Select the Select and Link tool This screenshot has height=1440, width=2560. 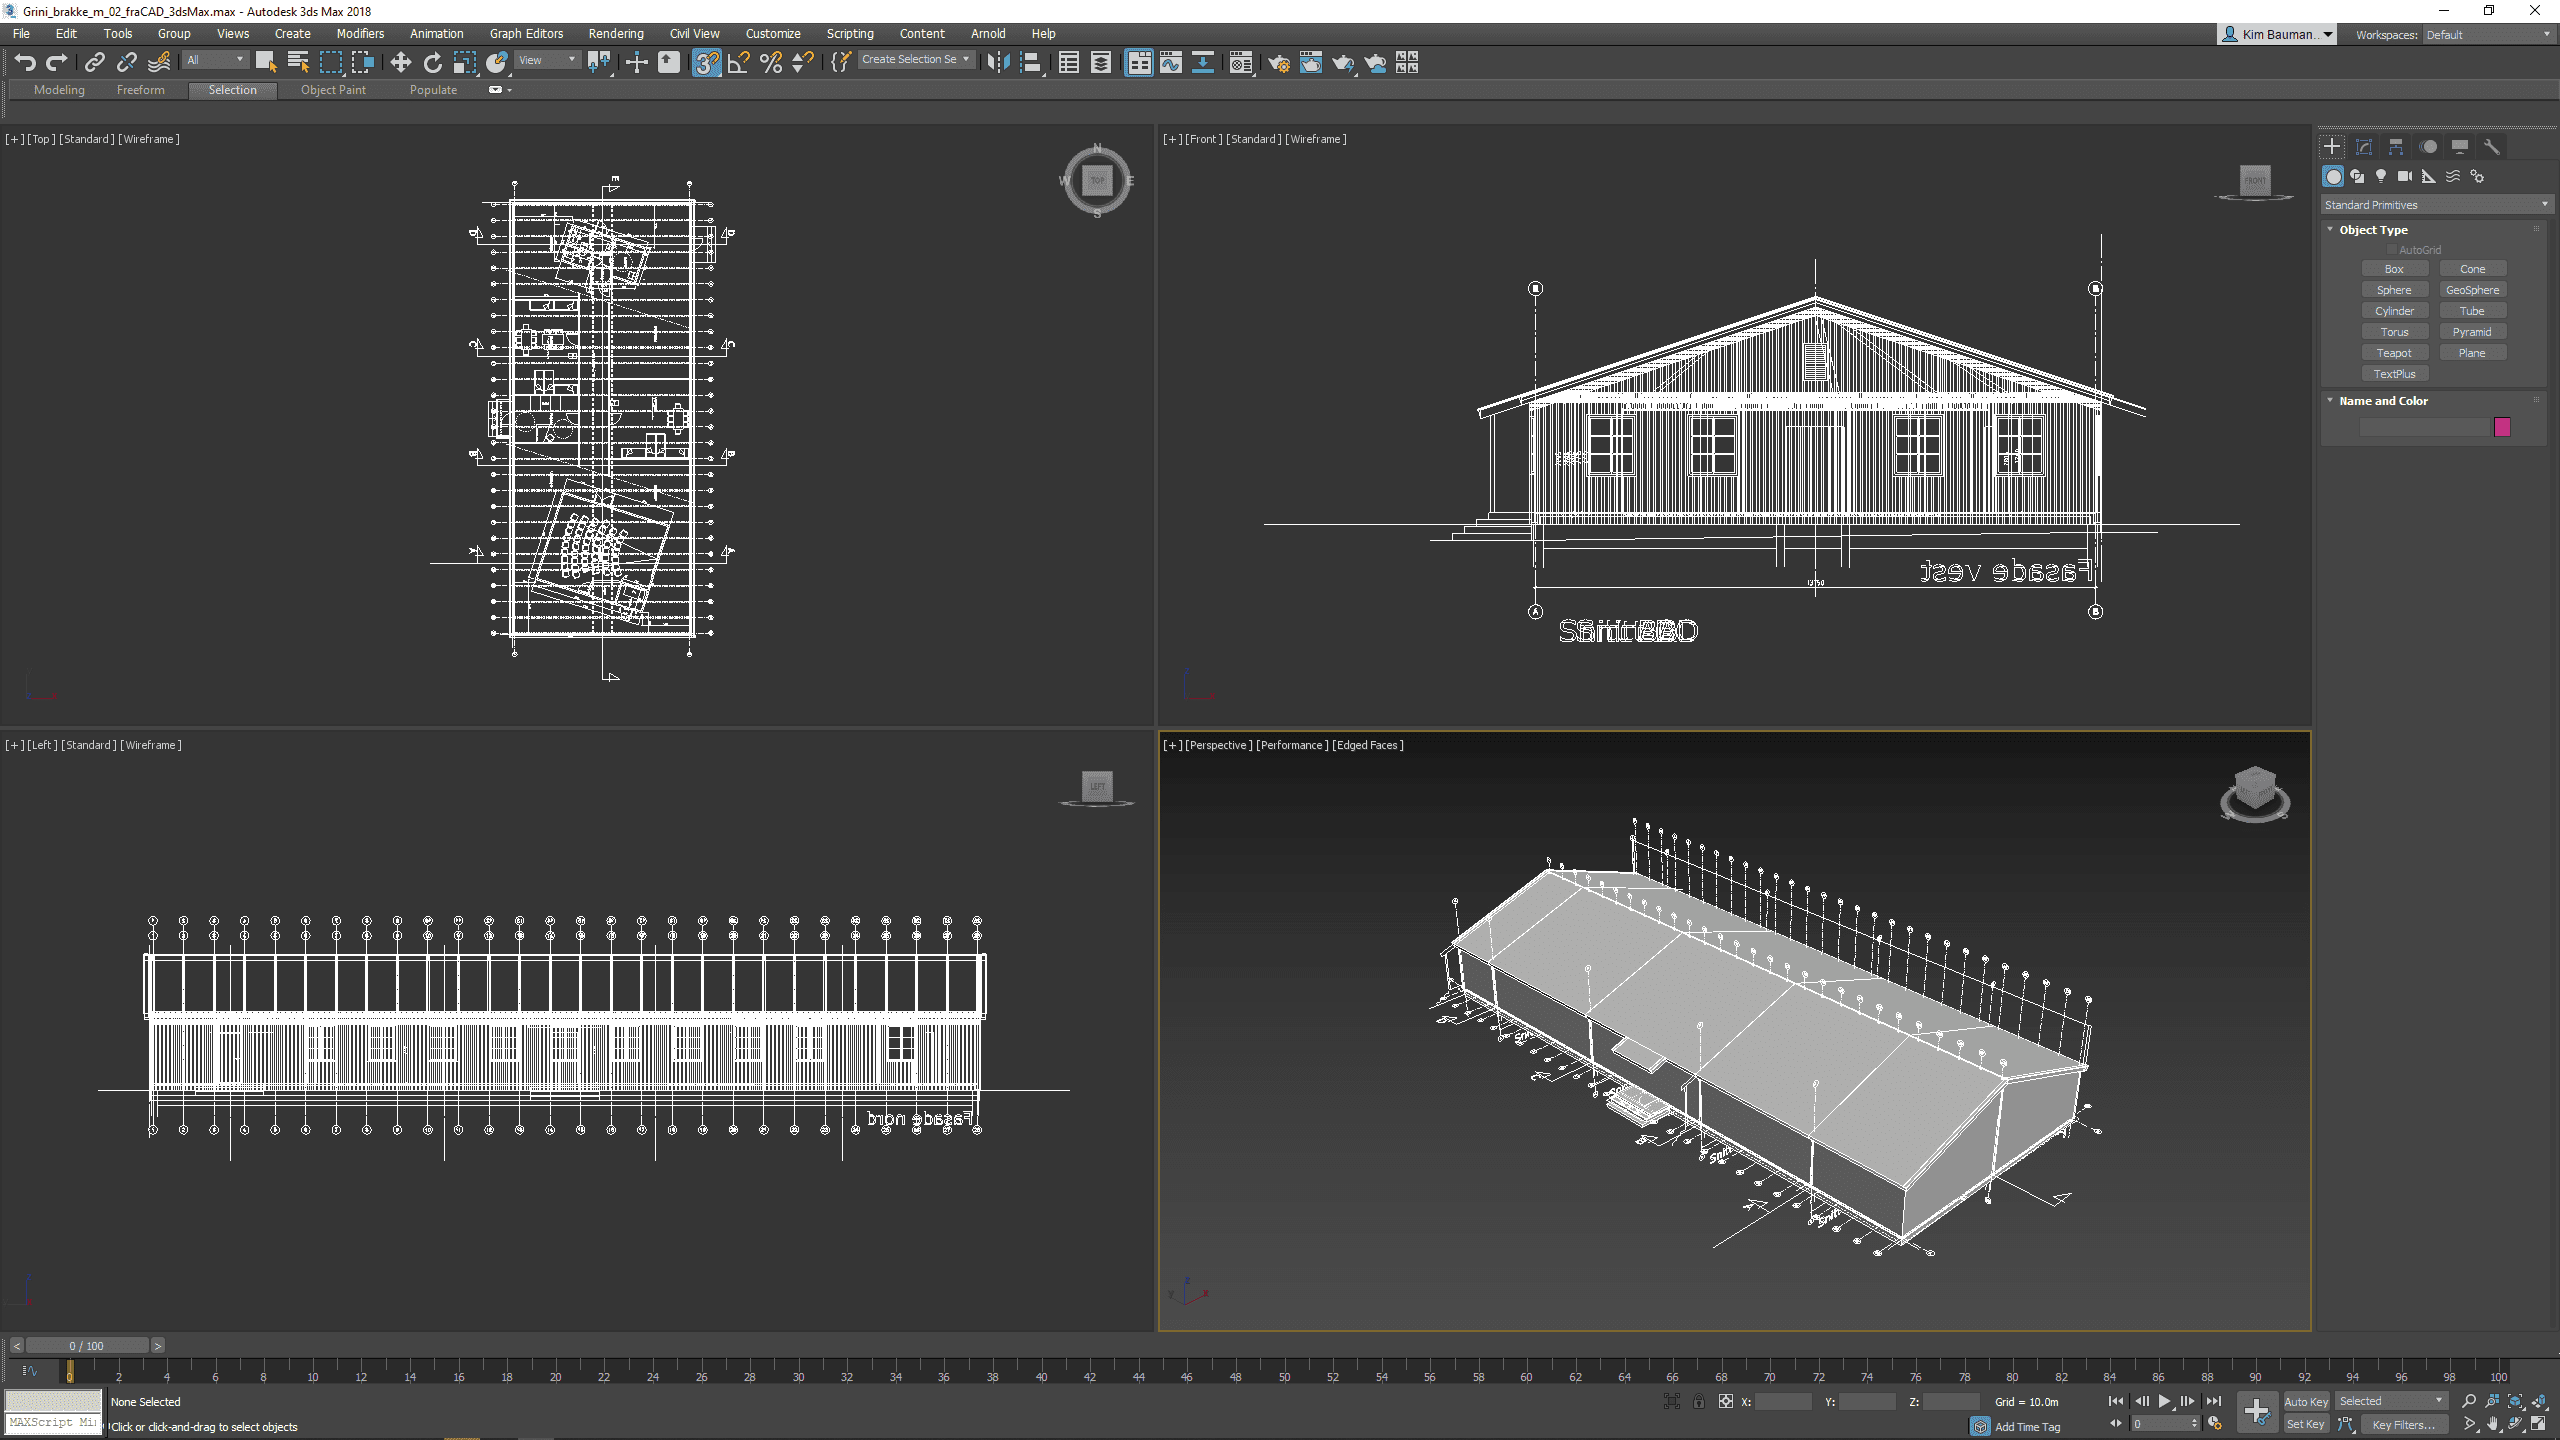94,63
